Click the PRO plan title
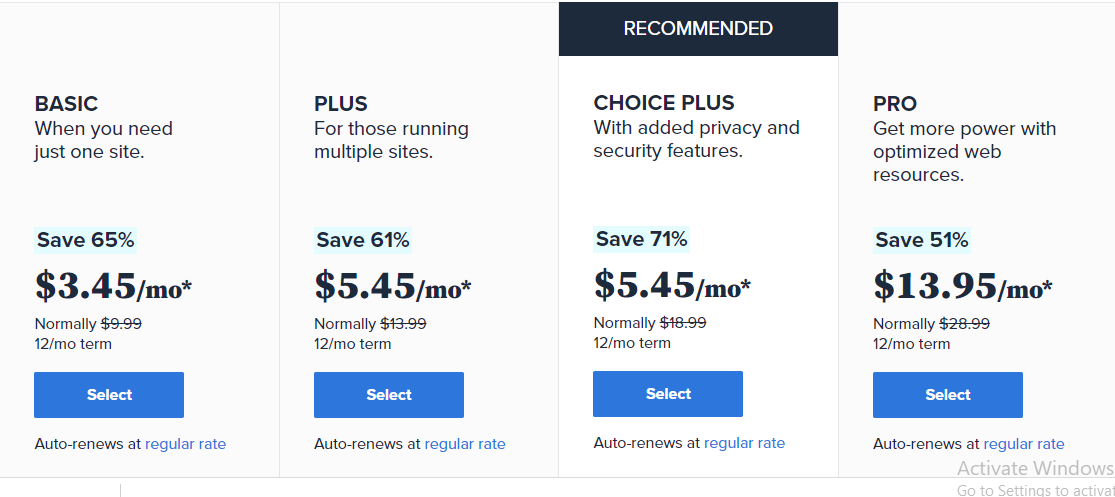The height and width of the screenshot is (497, 1115). pos(895,104)
